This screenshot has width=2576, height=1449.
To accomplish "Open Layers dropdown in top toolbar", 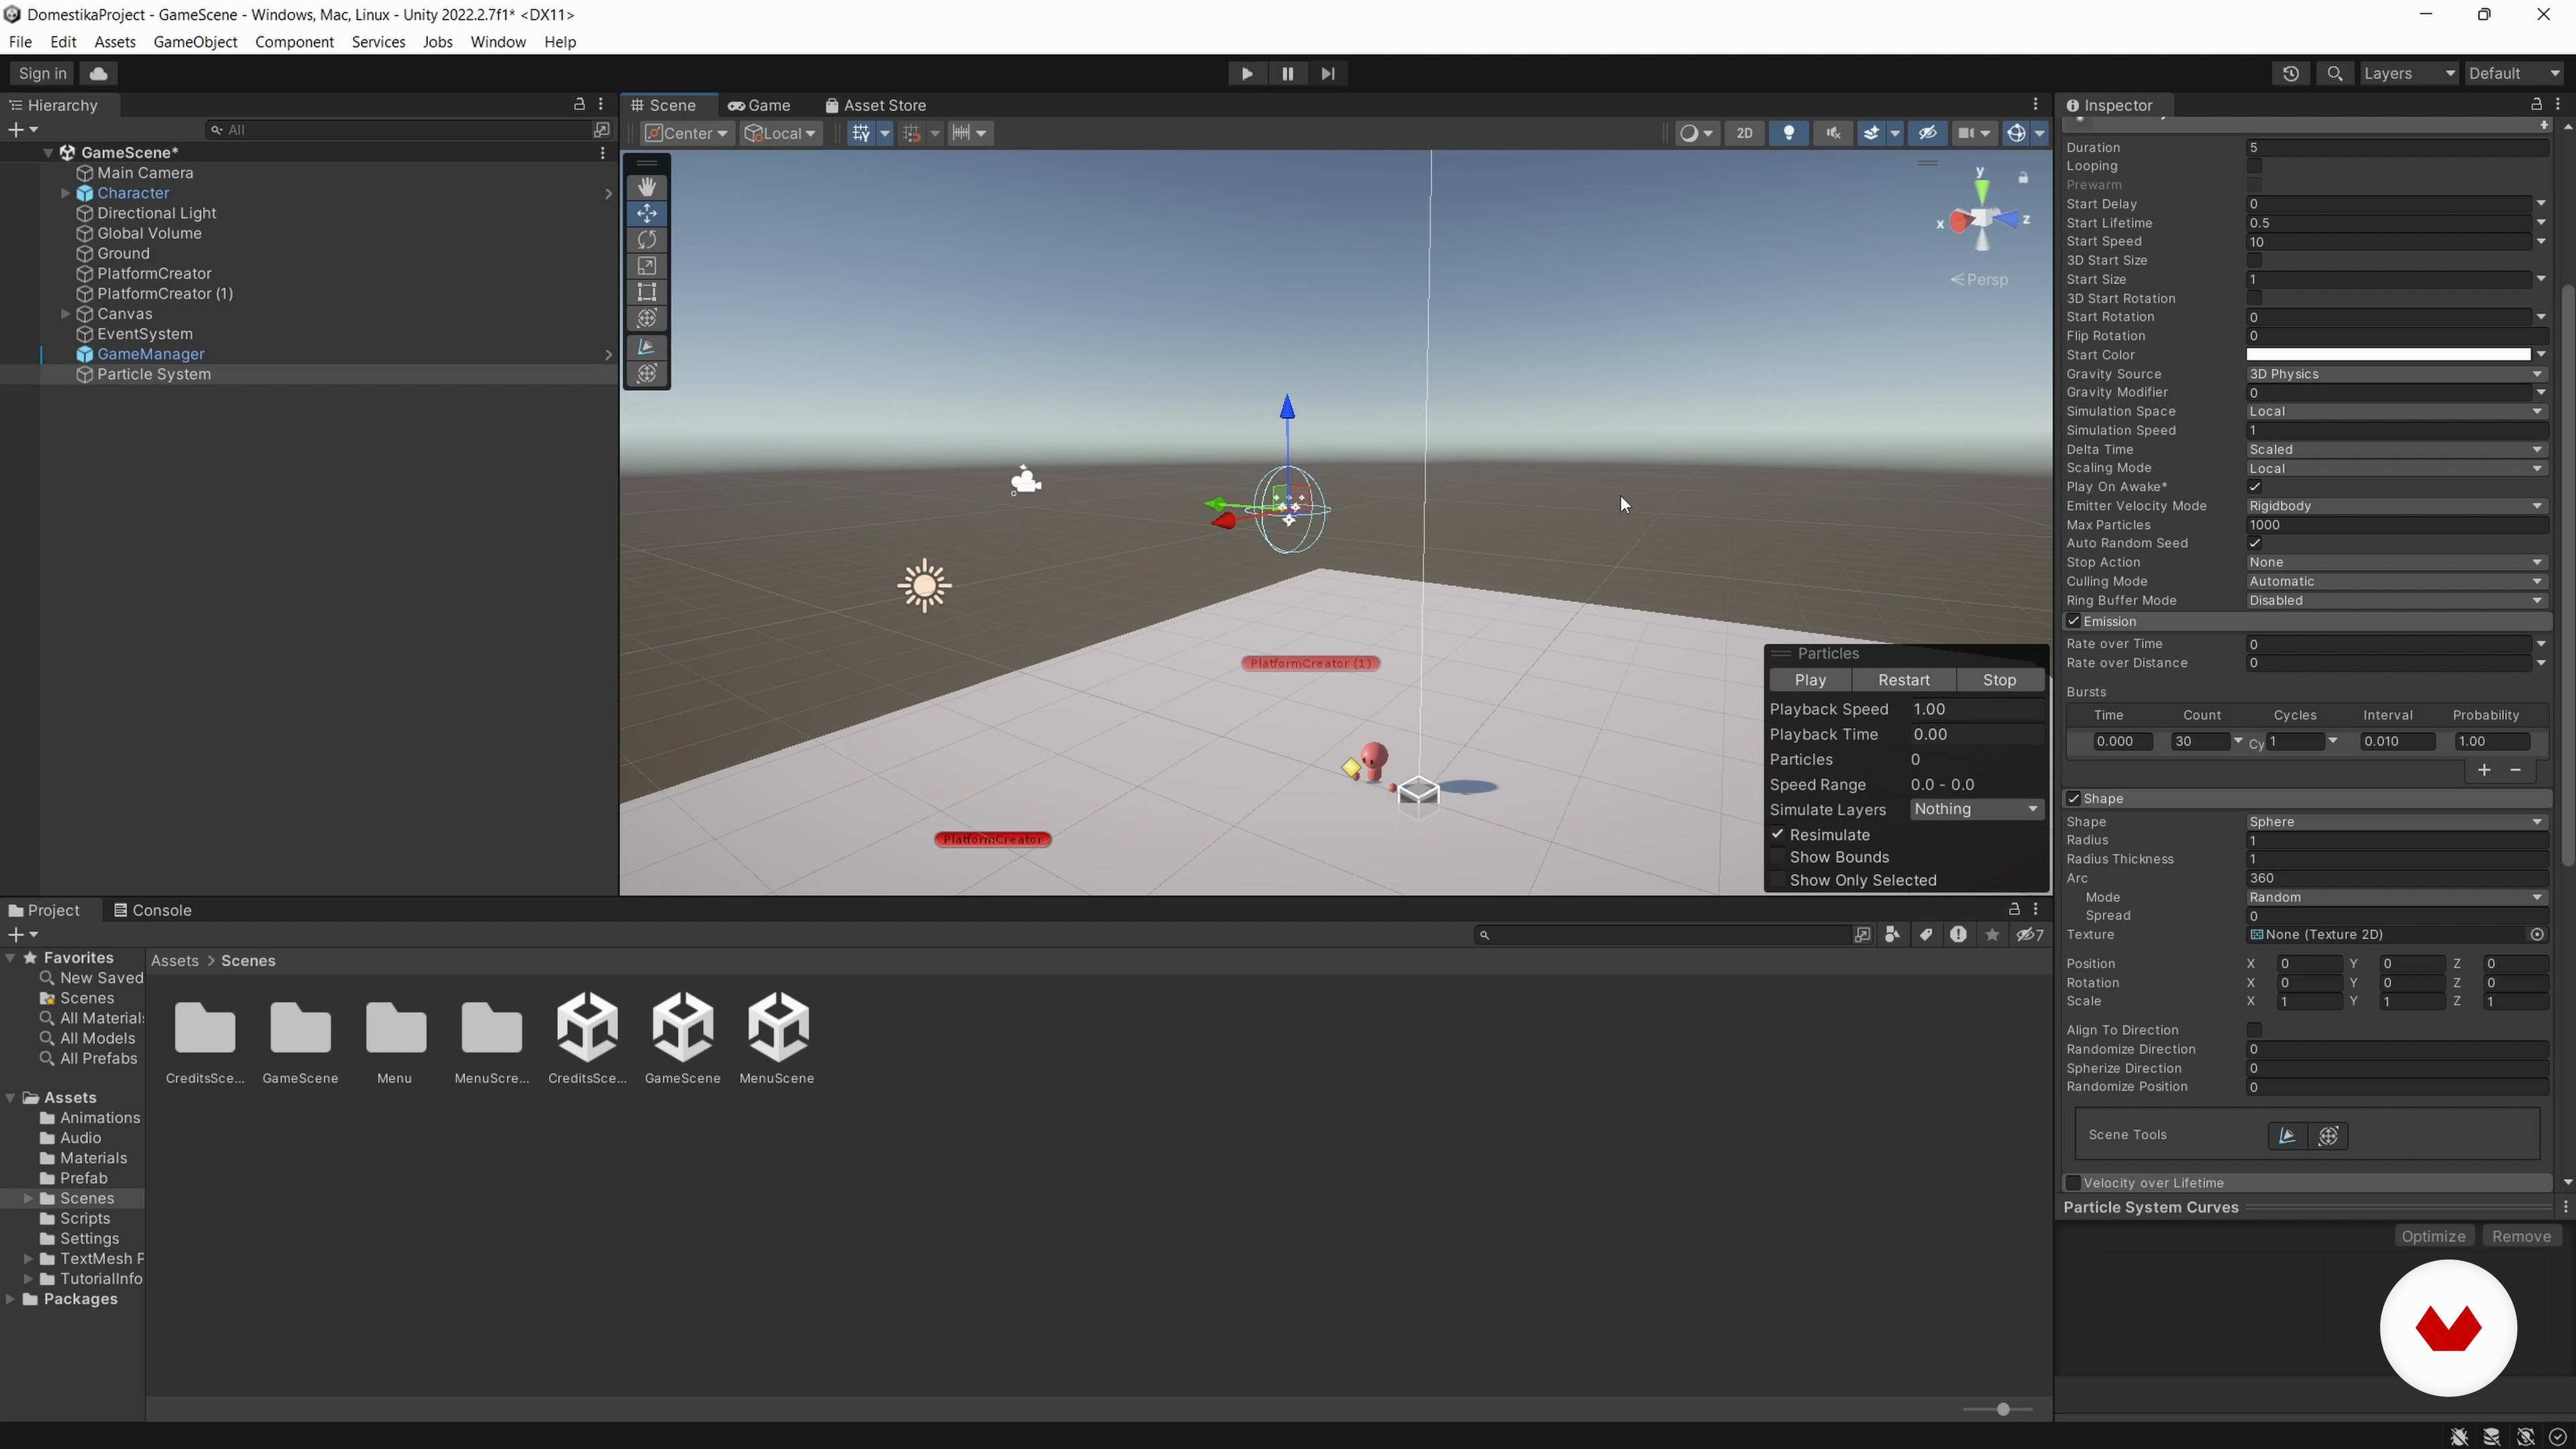I will (2408, 73).
